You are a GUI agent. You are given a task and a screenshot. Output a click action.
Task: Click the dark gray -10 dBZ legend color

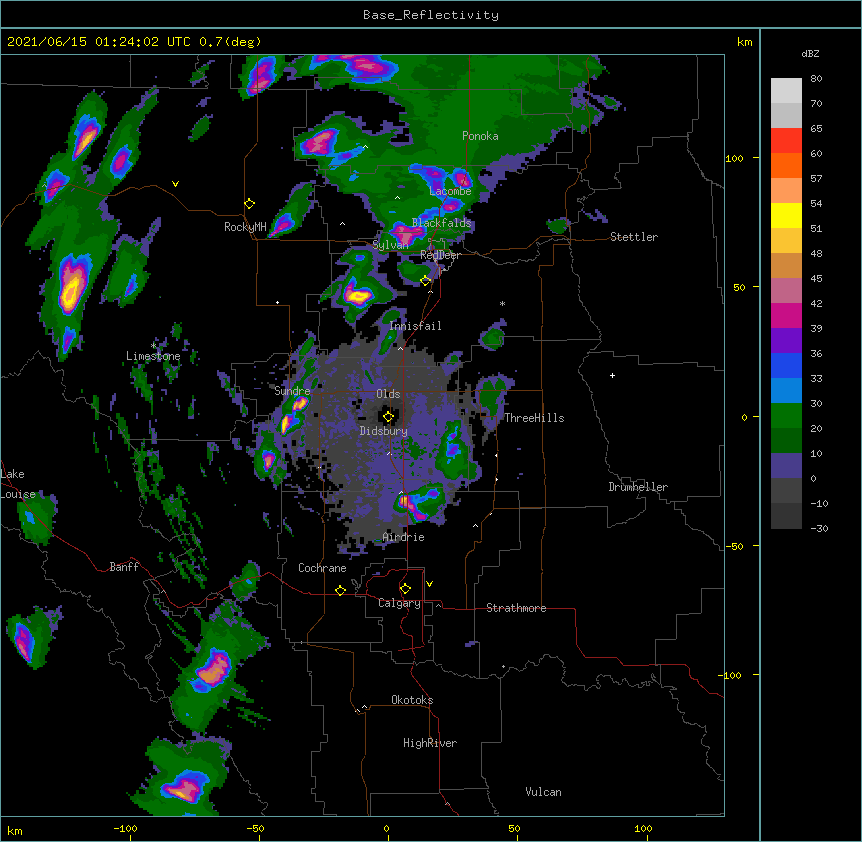point(786,516)
